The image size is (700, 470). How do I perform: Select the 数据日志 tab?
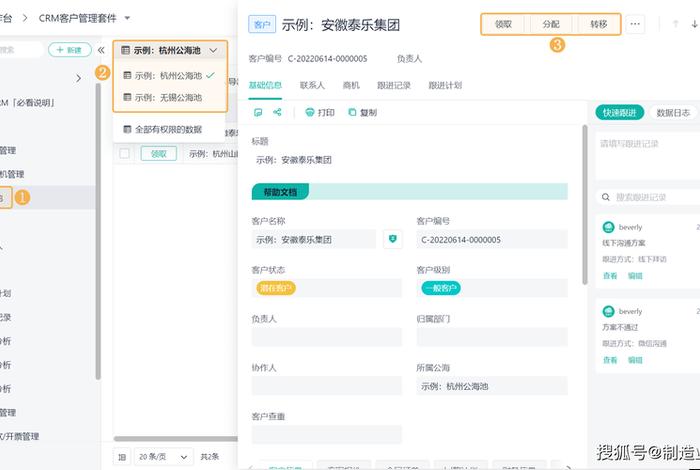pyautogui.click(x=673, y=113)
